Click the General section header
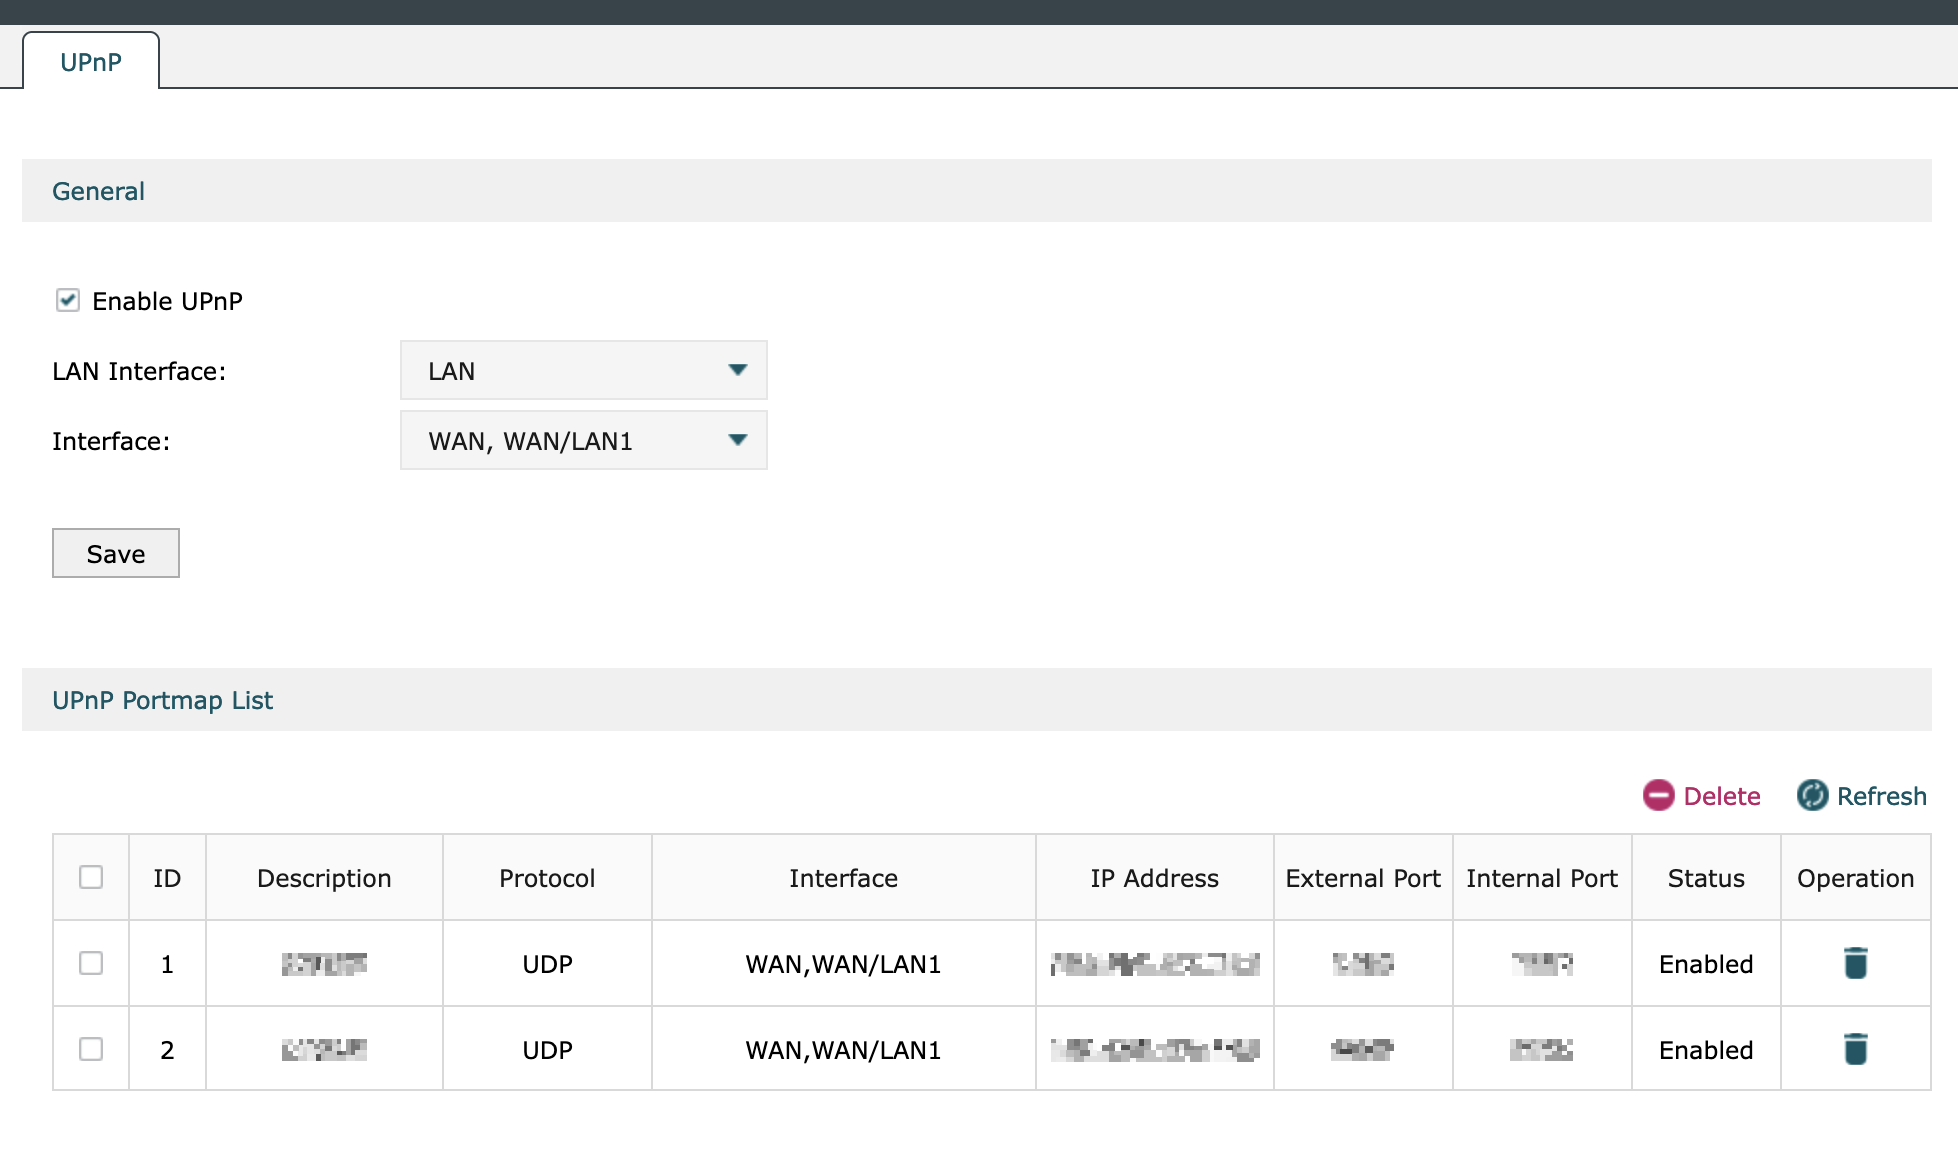 [98, 190]
